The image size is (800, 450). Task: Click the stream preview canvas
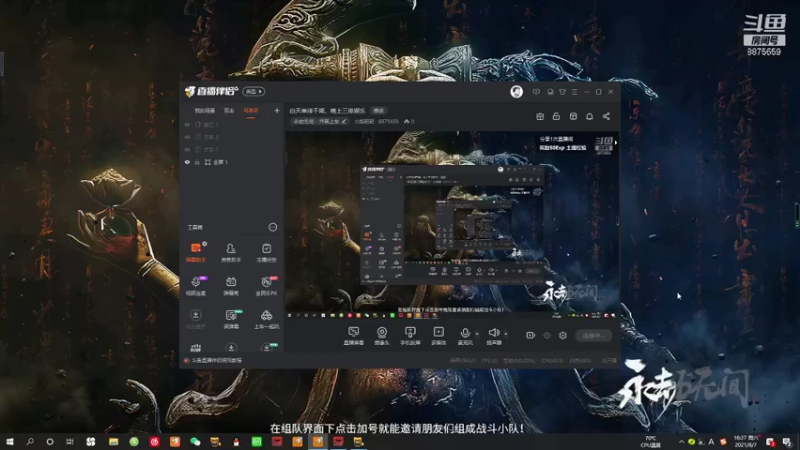coord(452,226)
